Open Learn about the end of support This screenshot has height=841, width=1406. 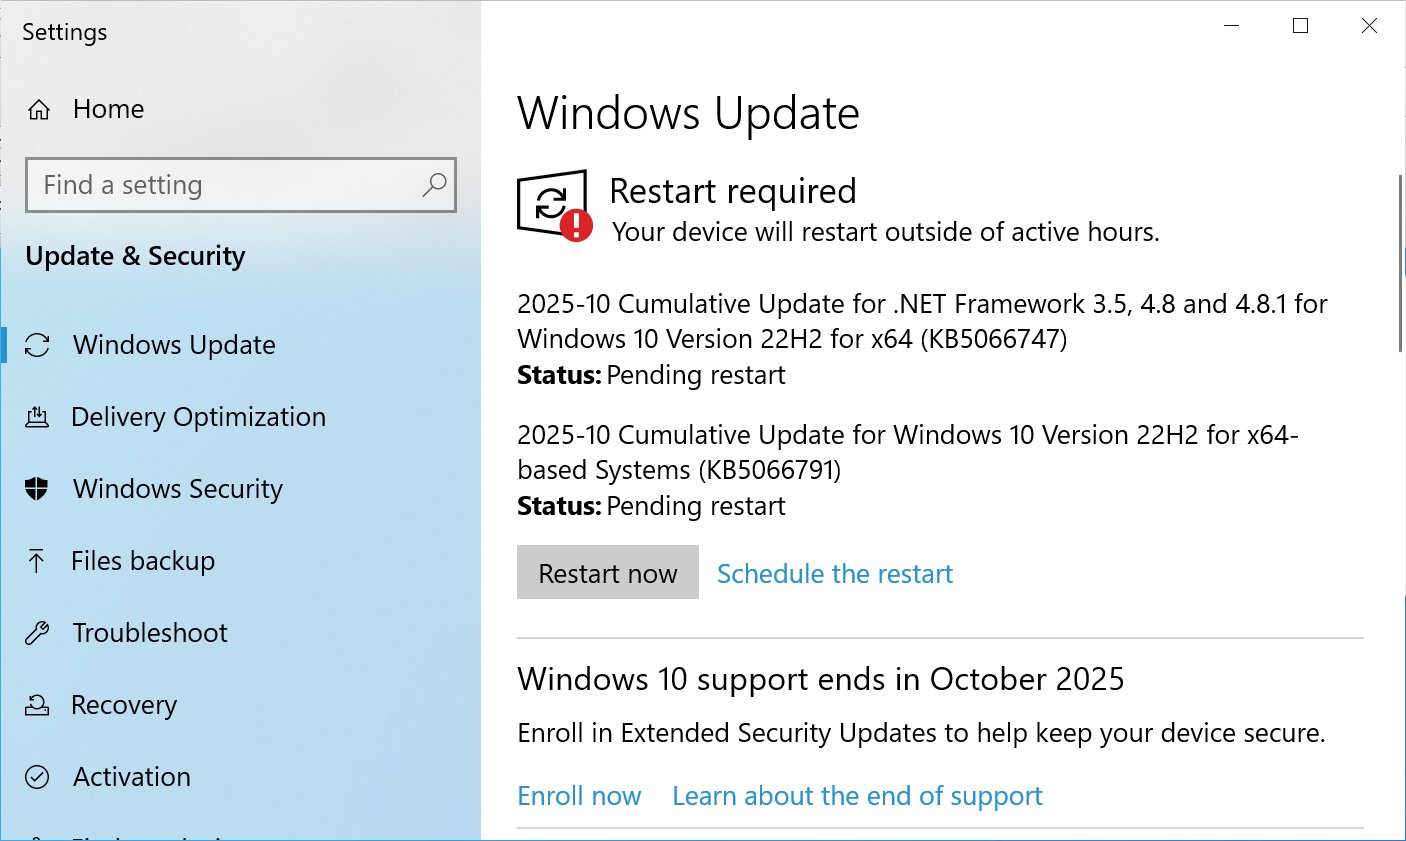click(x=857, y=795)
